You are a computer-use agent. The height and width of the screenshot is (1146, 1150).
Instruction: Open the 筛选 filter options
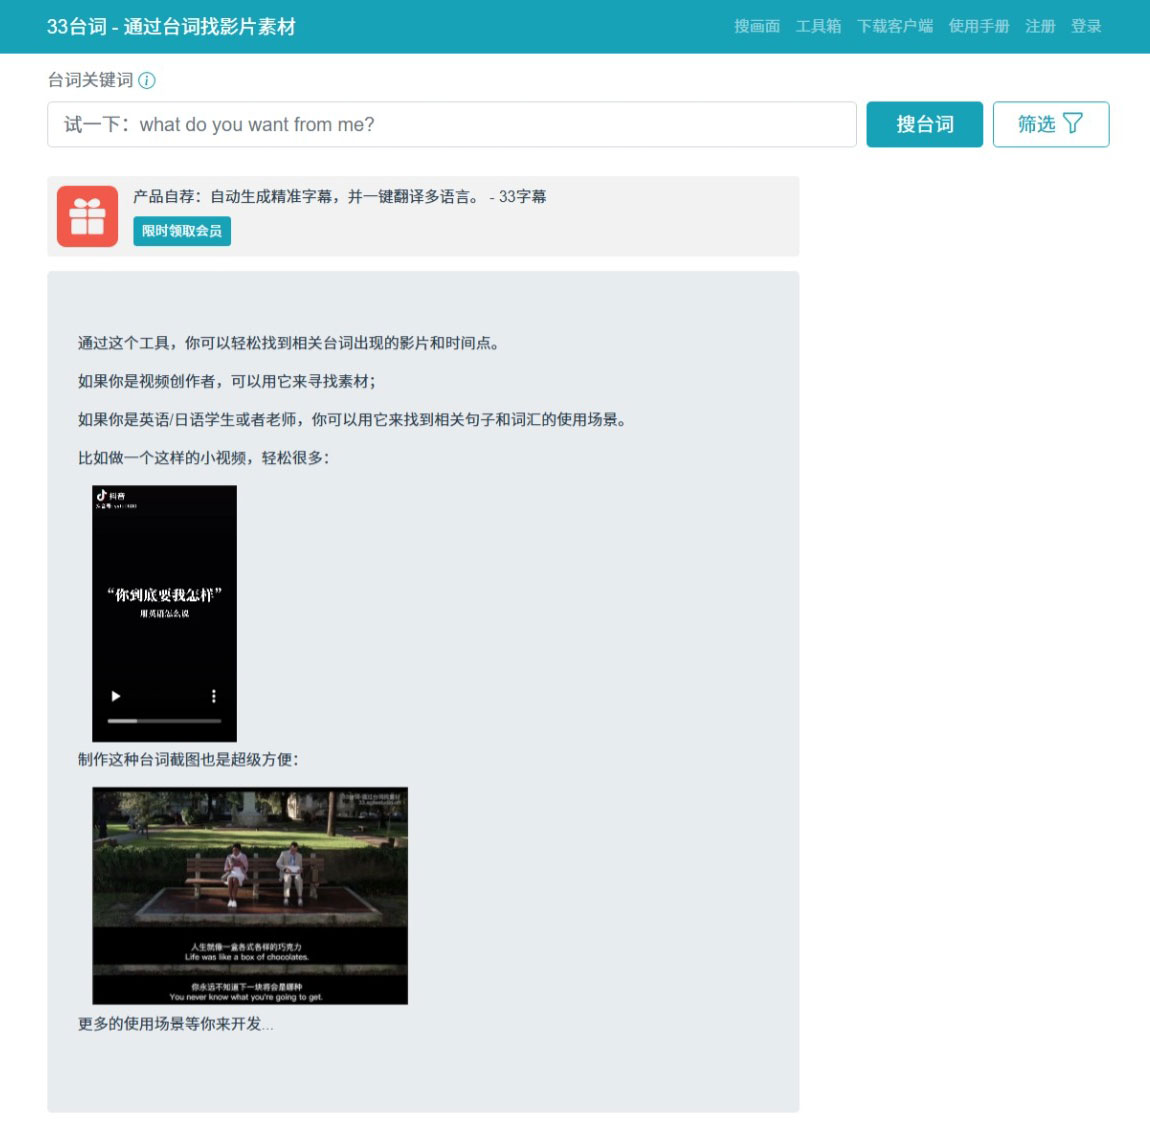click(1050, 124)
